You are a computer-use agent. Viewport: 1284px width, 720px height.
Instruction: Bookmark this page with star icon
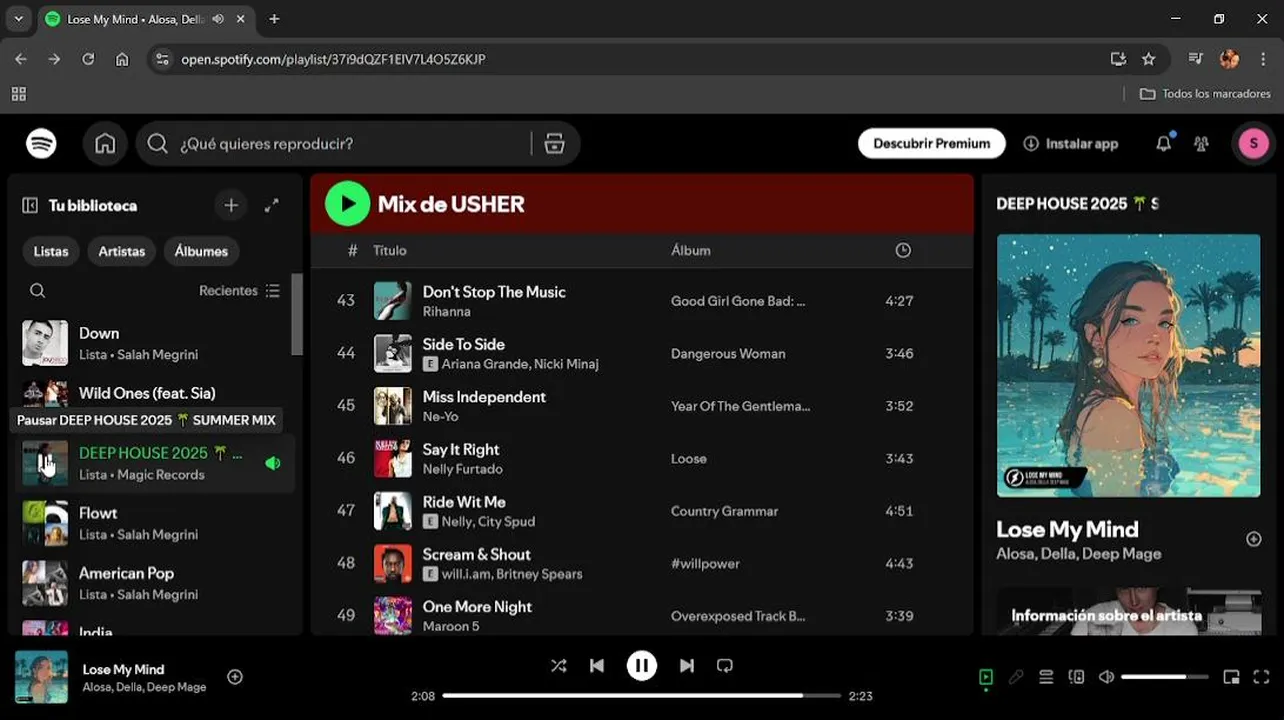pos(1148,59)
